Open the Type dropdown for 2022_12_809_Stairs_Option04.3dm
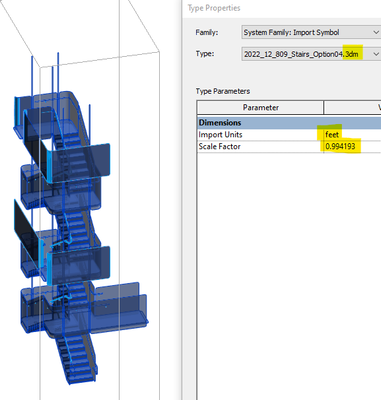The image size is (381, 400). point(311,54)
